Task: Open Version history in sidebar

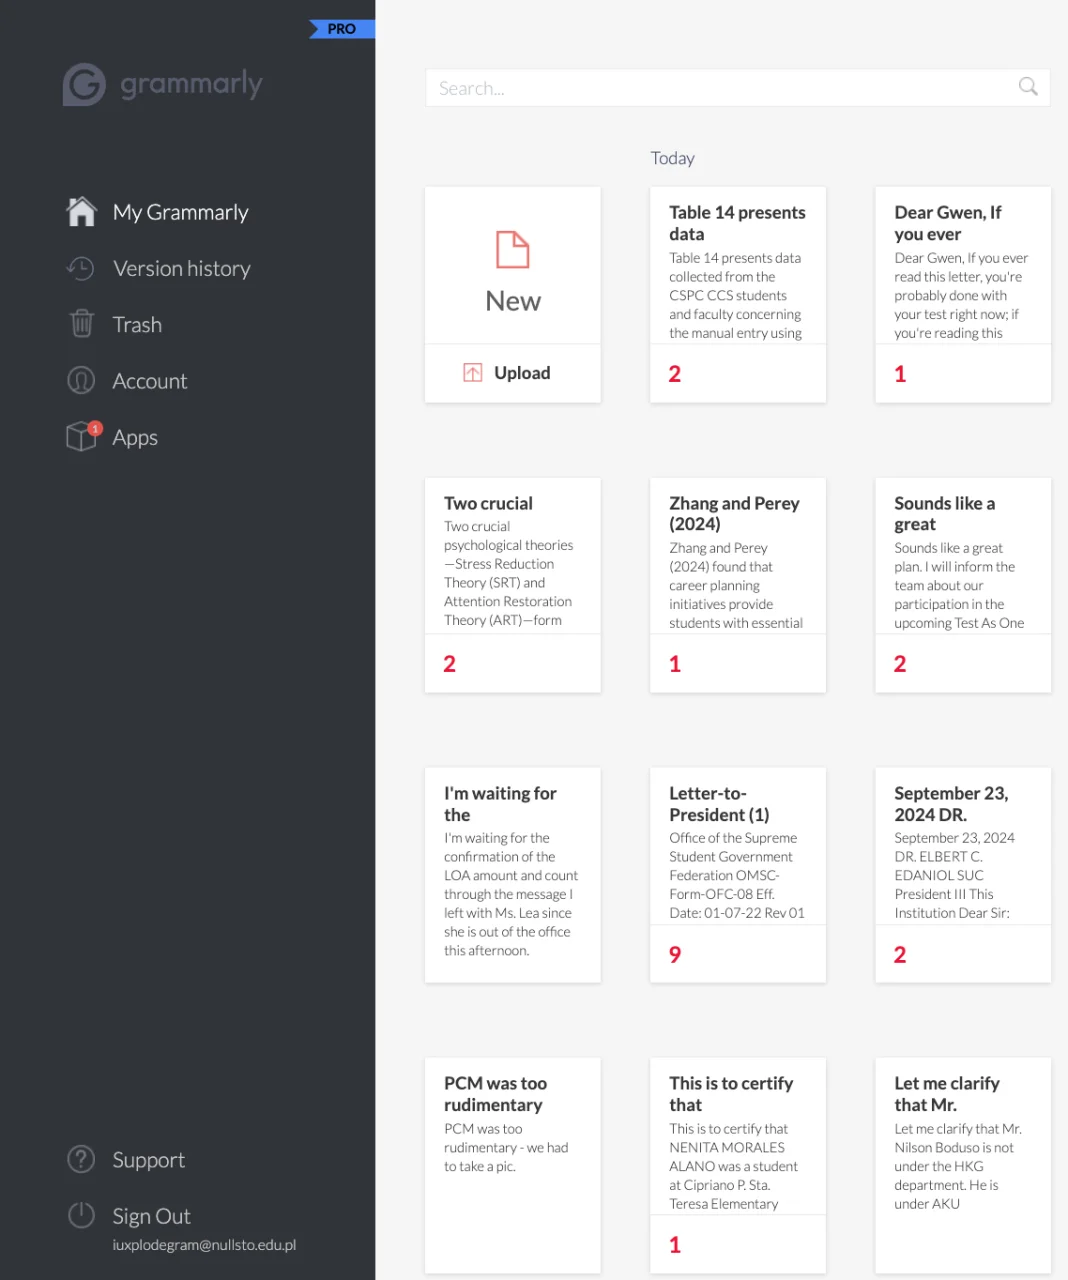Action: pyautogui.click(x=181, y=268)
